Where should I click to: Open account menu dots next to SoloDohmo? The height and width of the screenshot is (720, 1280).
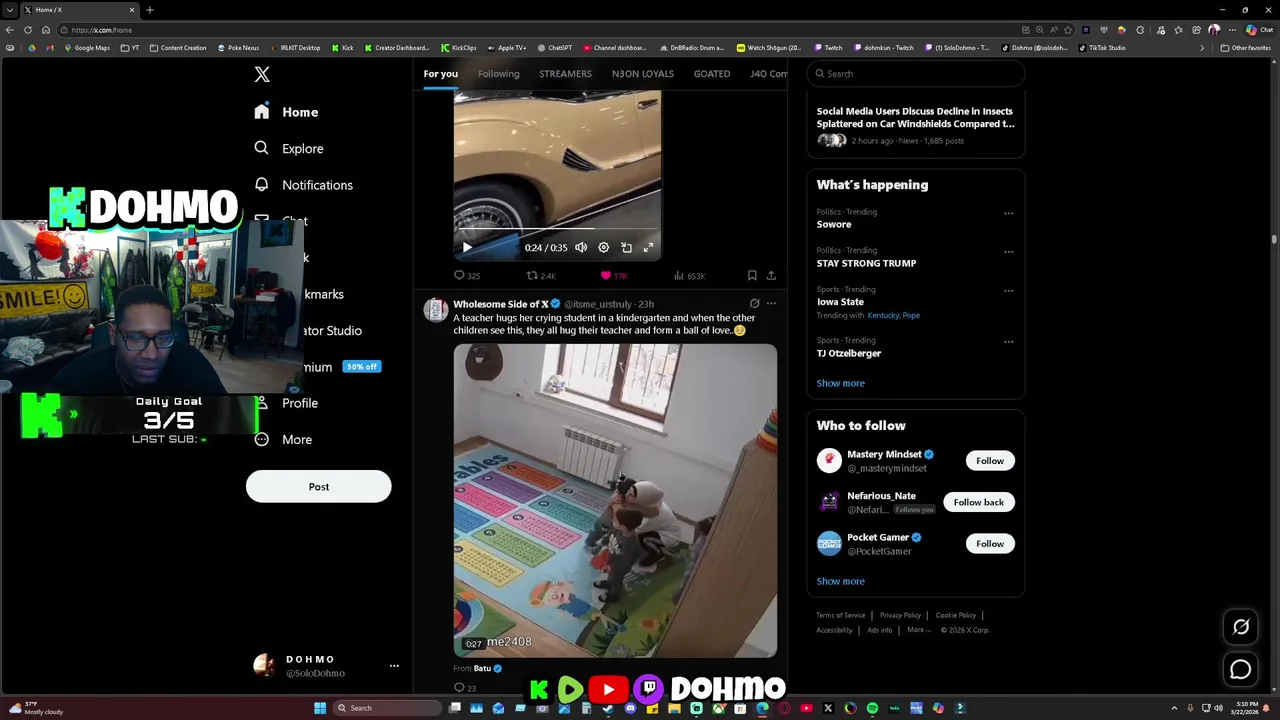pyautogui.click(x=394, y=666)
